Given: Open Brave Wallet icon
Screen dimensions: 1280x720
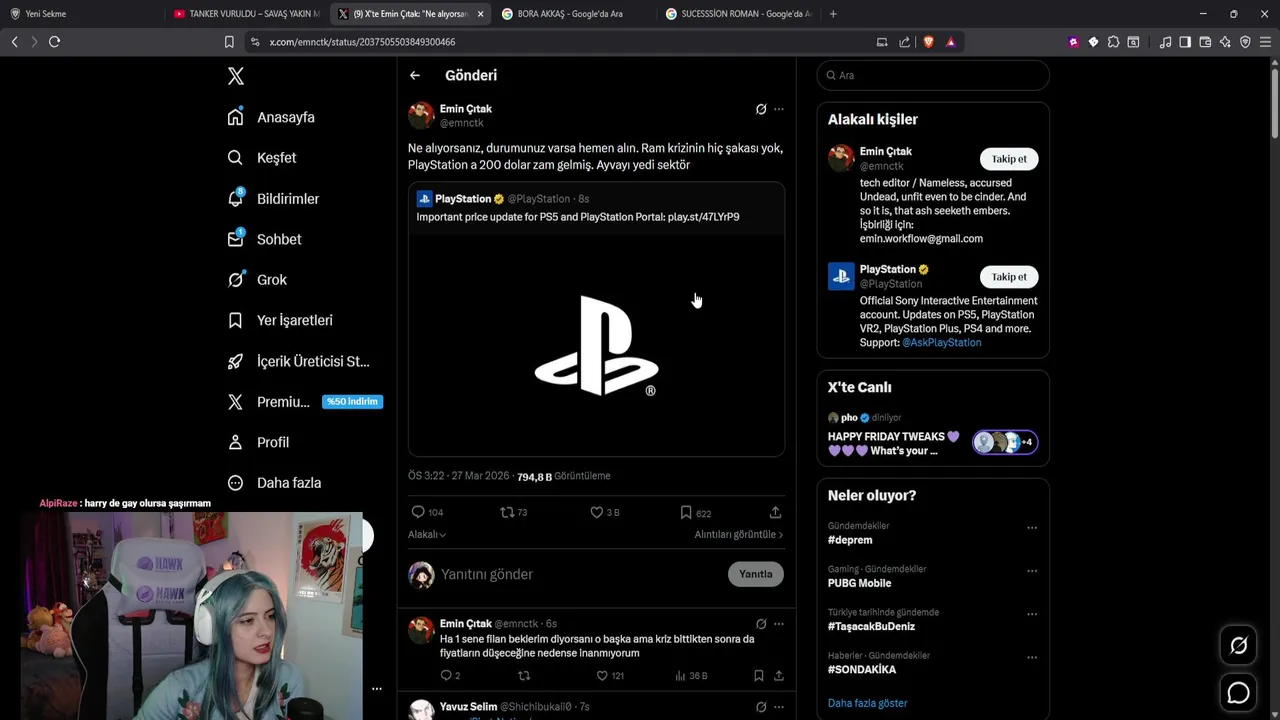Looking at the screenshot, I should pos(1205,42).
